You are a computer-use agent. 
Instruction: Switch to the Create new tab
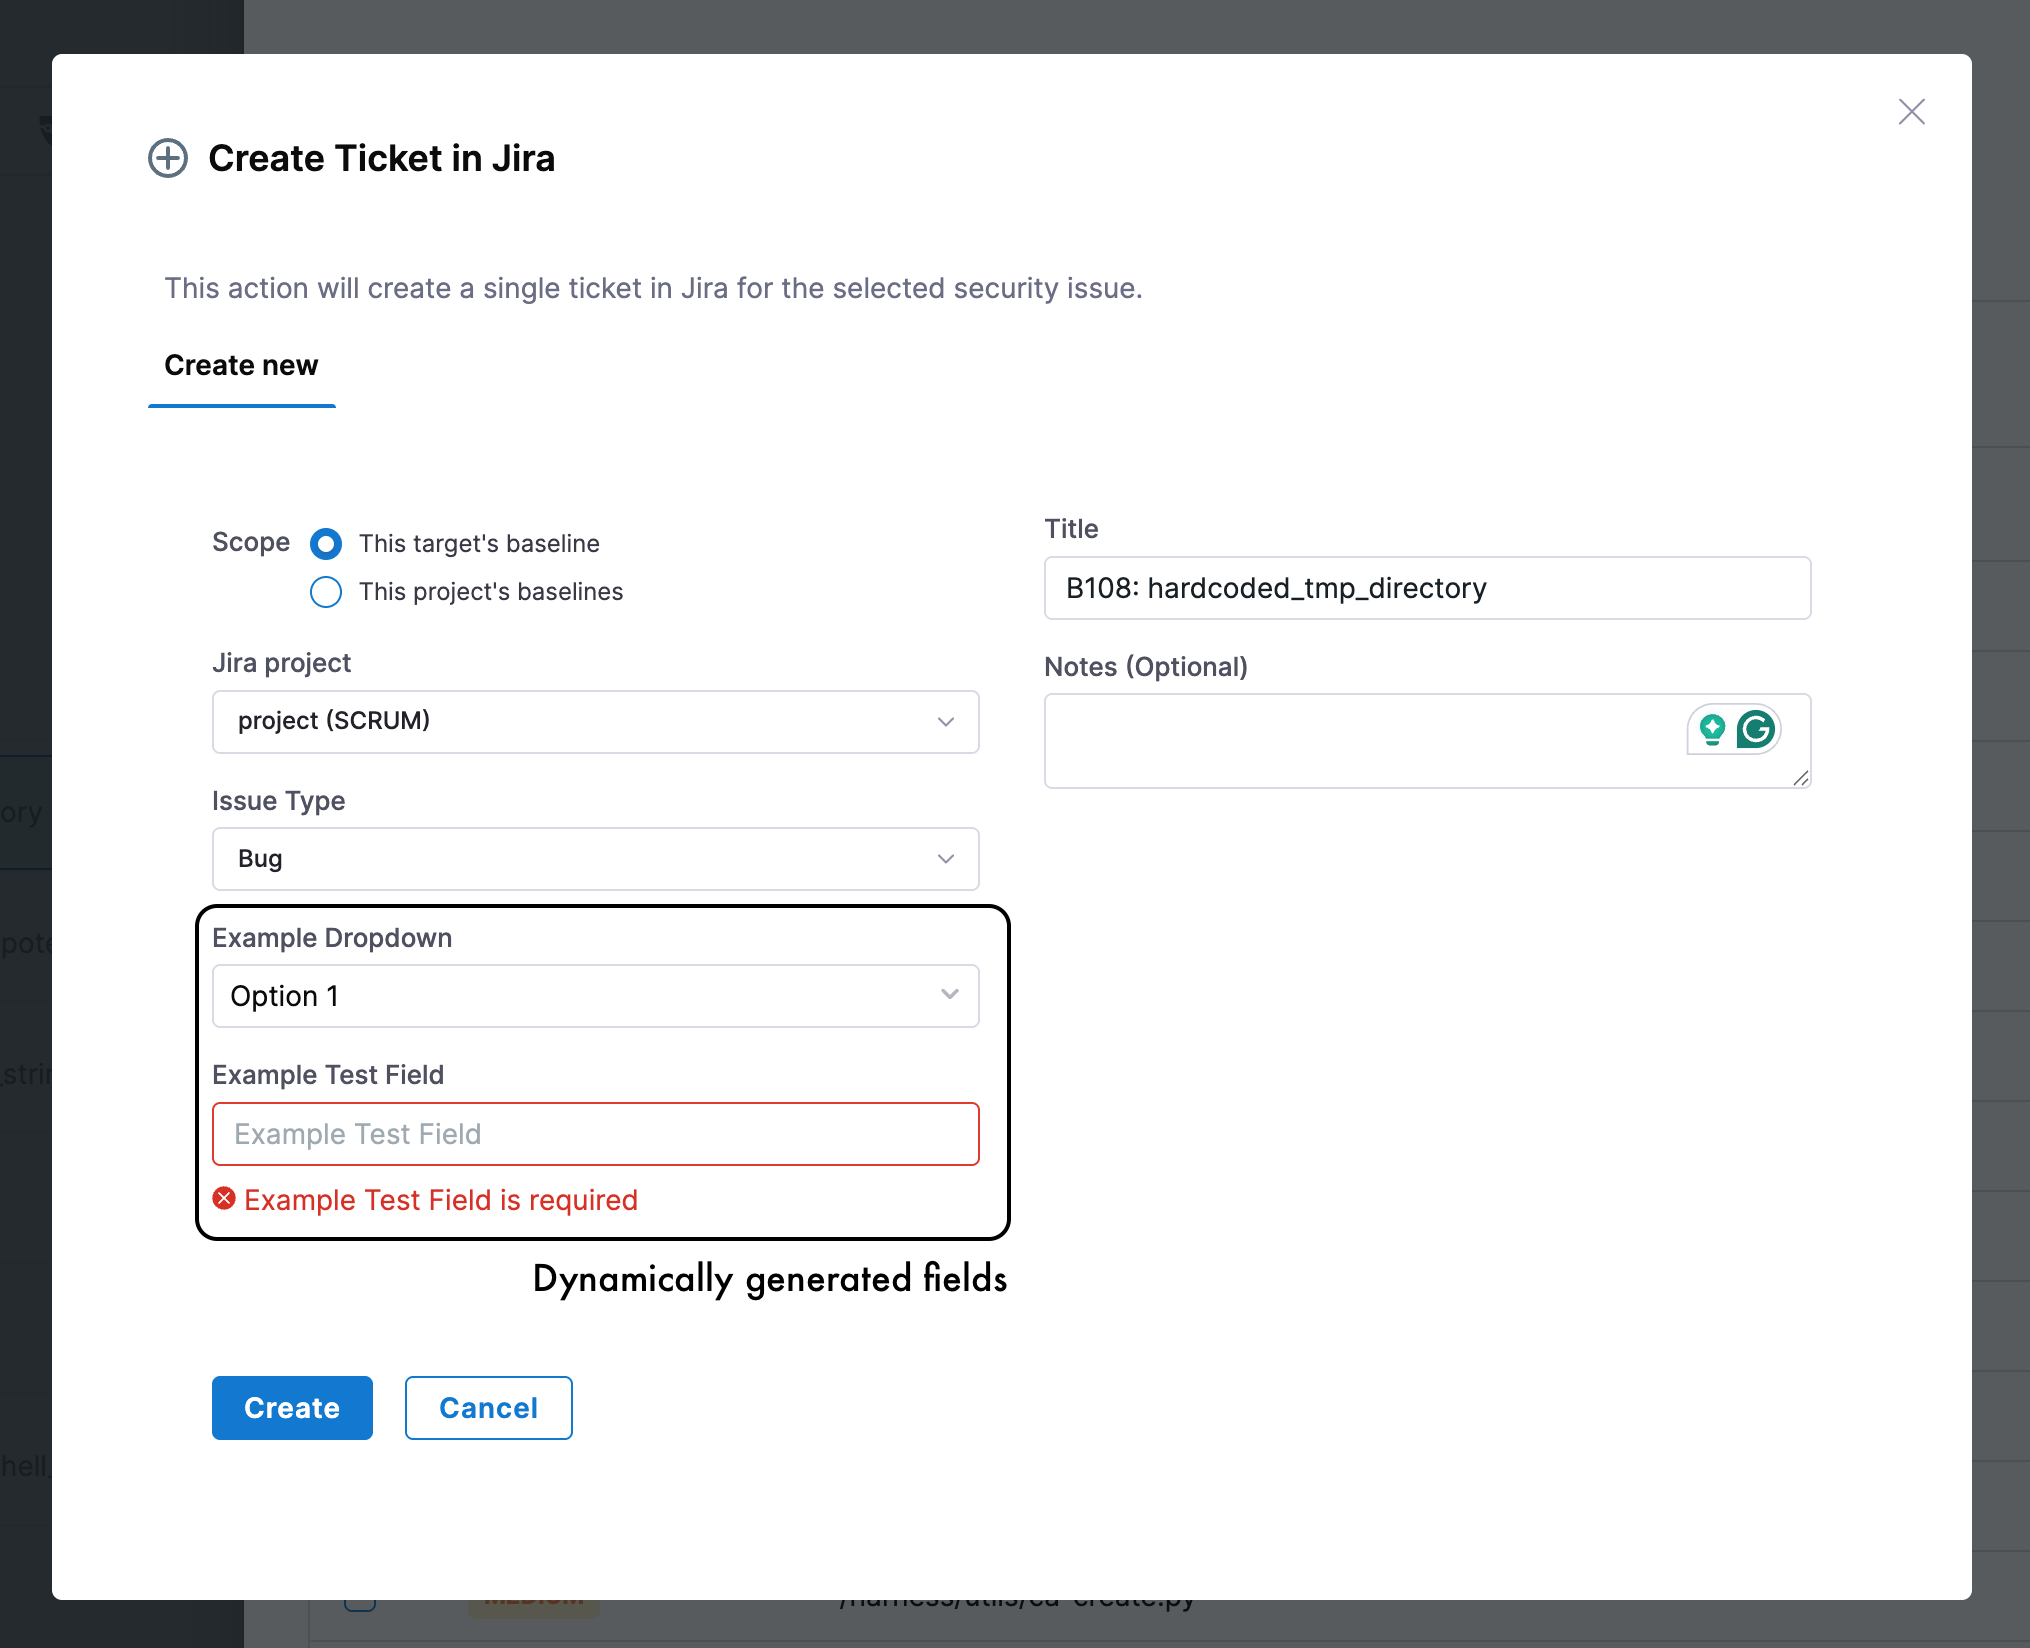241,366
